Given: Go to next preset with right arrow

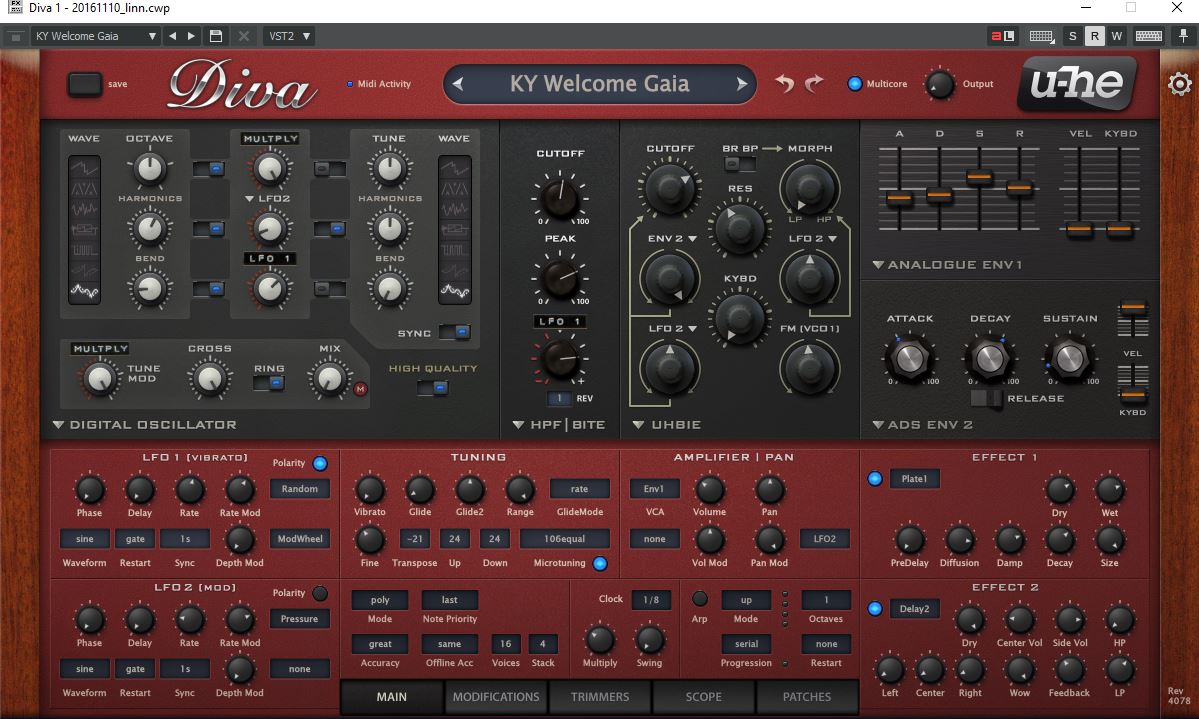Looking at the screenshot, I should [x=742, y=84].
